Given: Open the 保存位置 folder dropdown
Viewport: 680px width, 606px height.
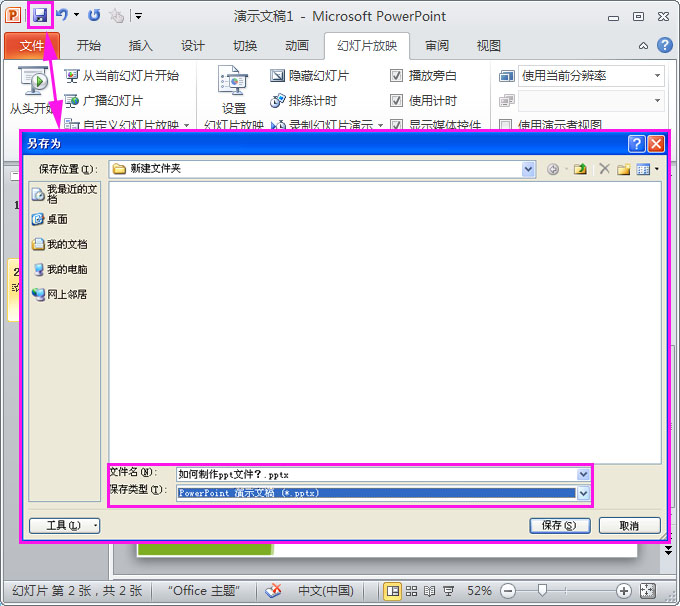Looking at the screenshot, I should pos(528,169).
